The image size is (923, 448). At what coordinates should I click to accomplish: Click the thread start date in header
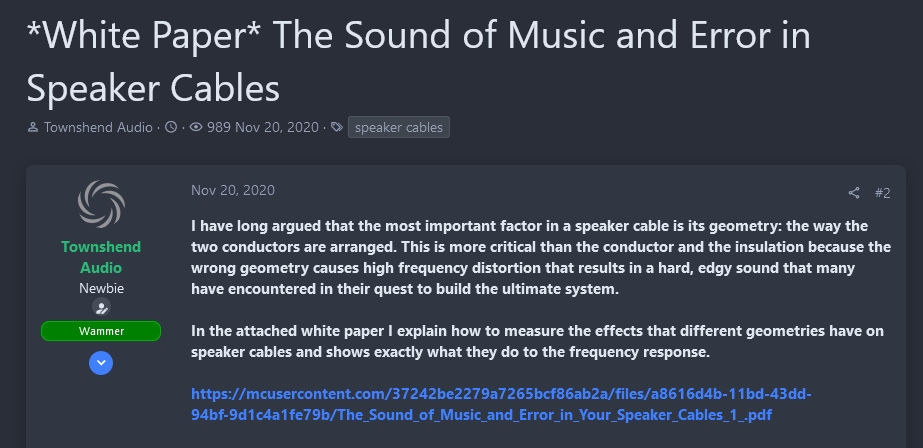tap(277, 128)
